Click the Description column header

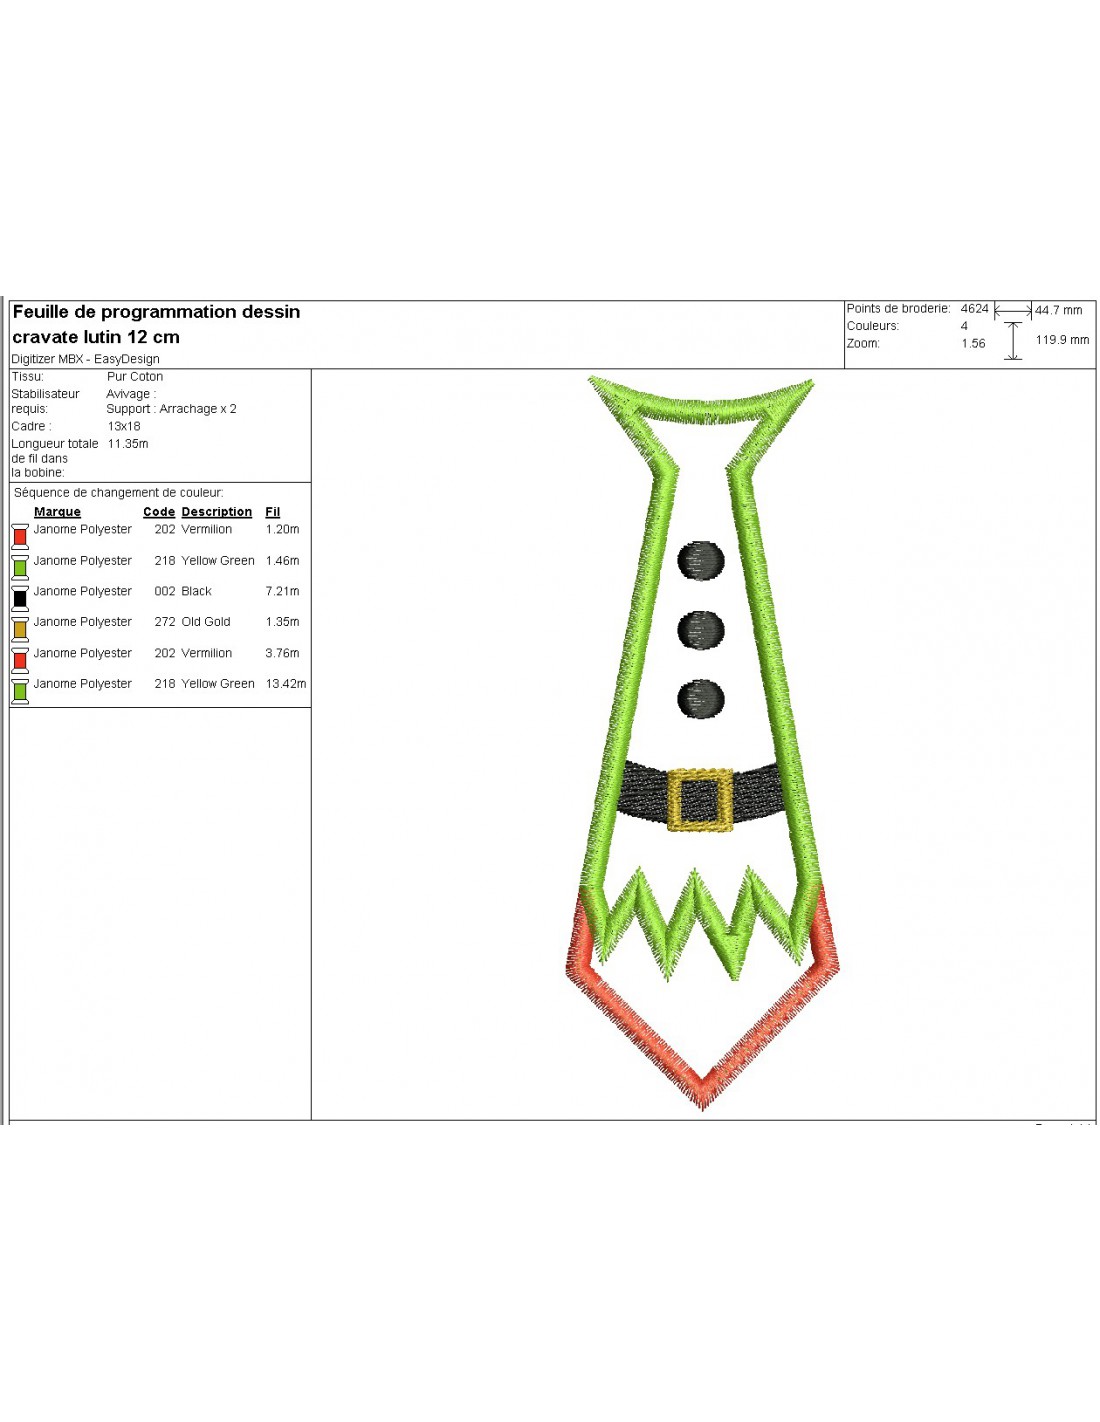click(217, 512)
